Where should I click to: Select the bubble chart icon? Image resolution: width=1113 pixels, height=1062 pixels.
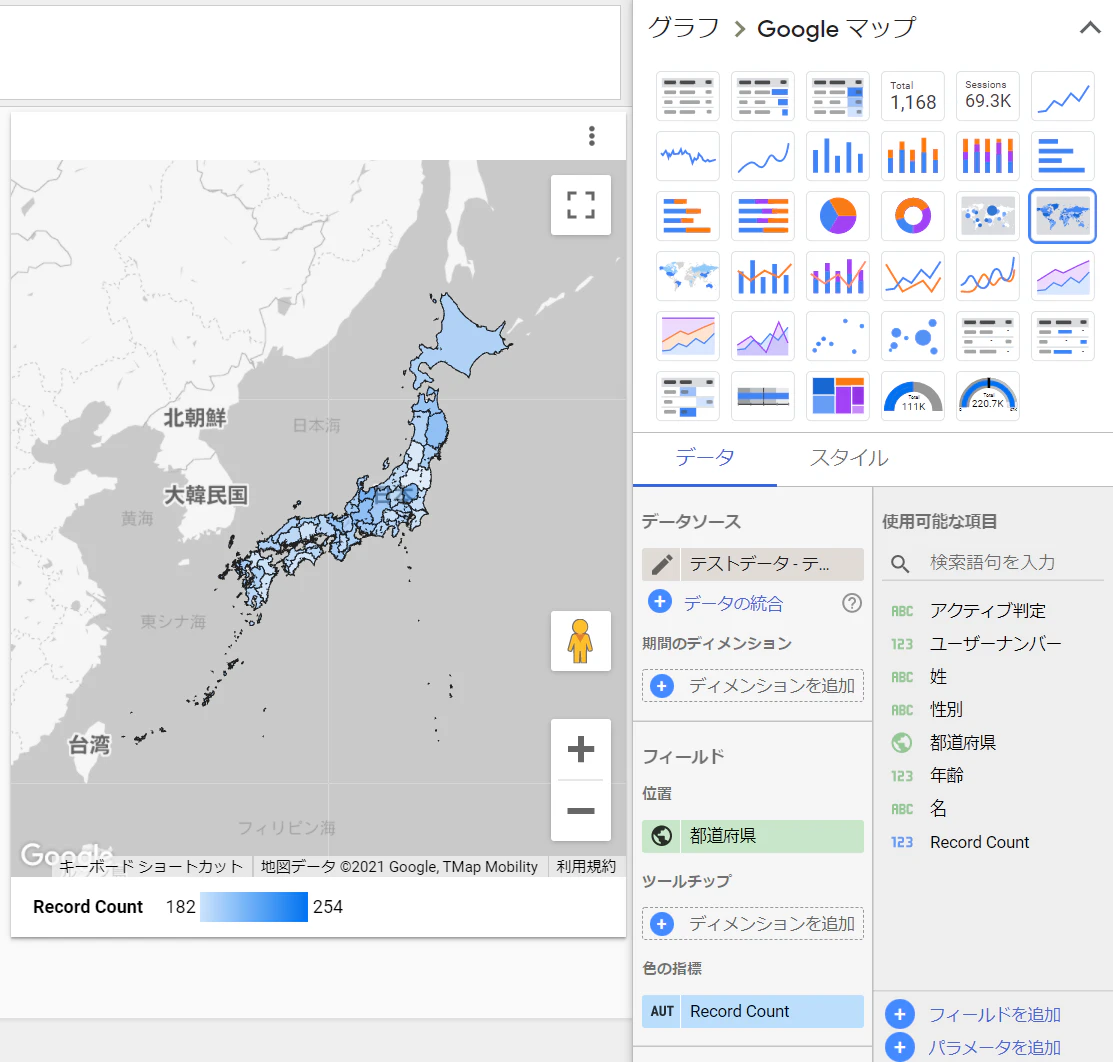(x=913, y=336)
